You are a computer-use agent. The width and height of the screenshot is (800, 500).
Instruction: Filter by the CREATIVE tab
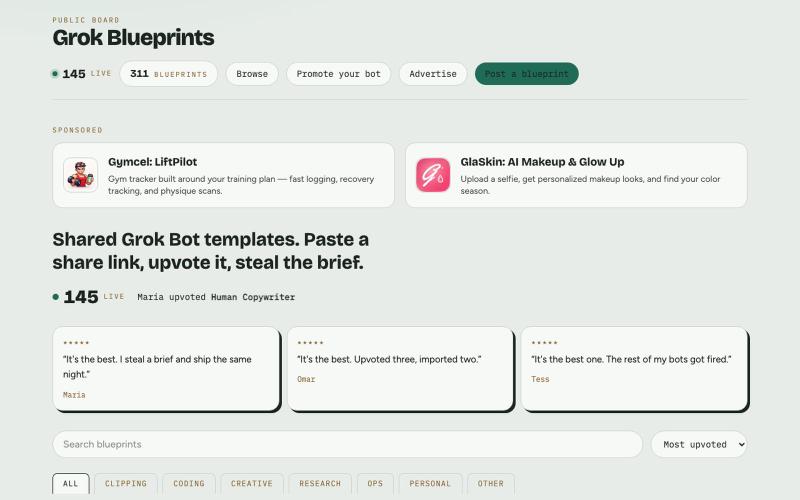(x=252, y=484)
